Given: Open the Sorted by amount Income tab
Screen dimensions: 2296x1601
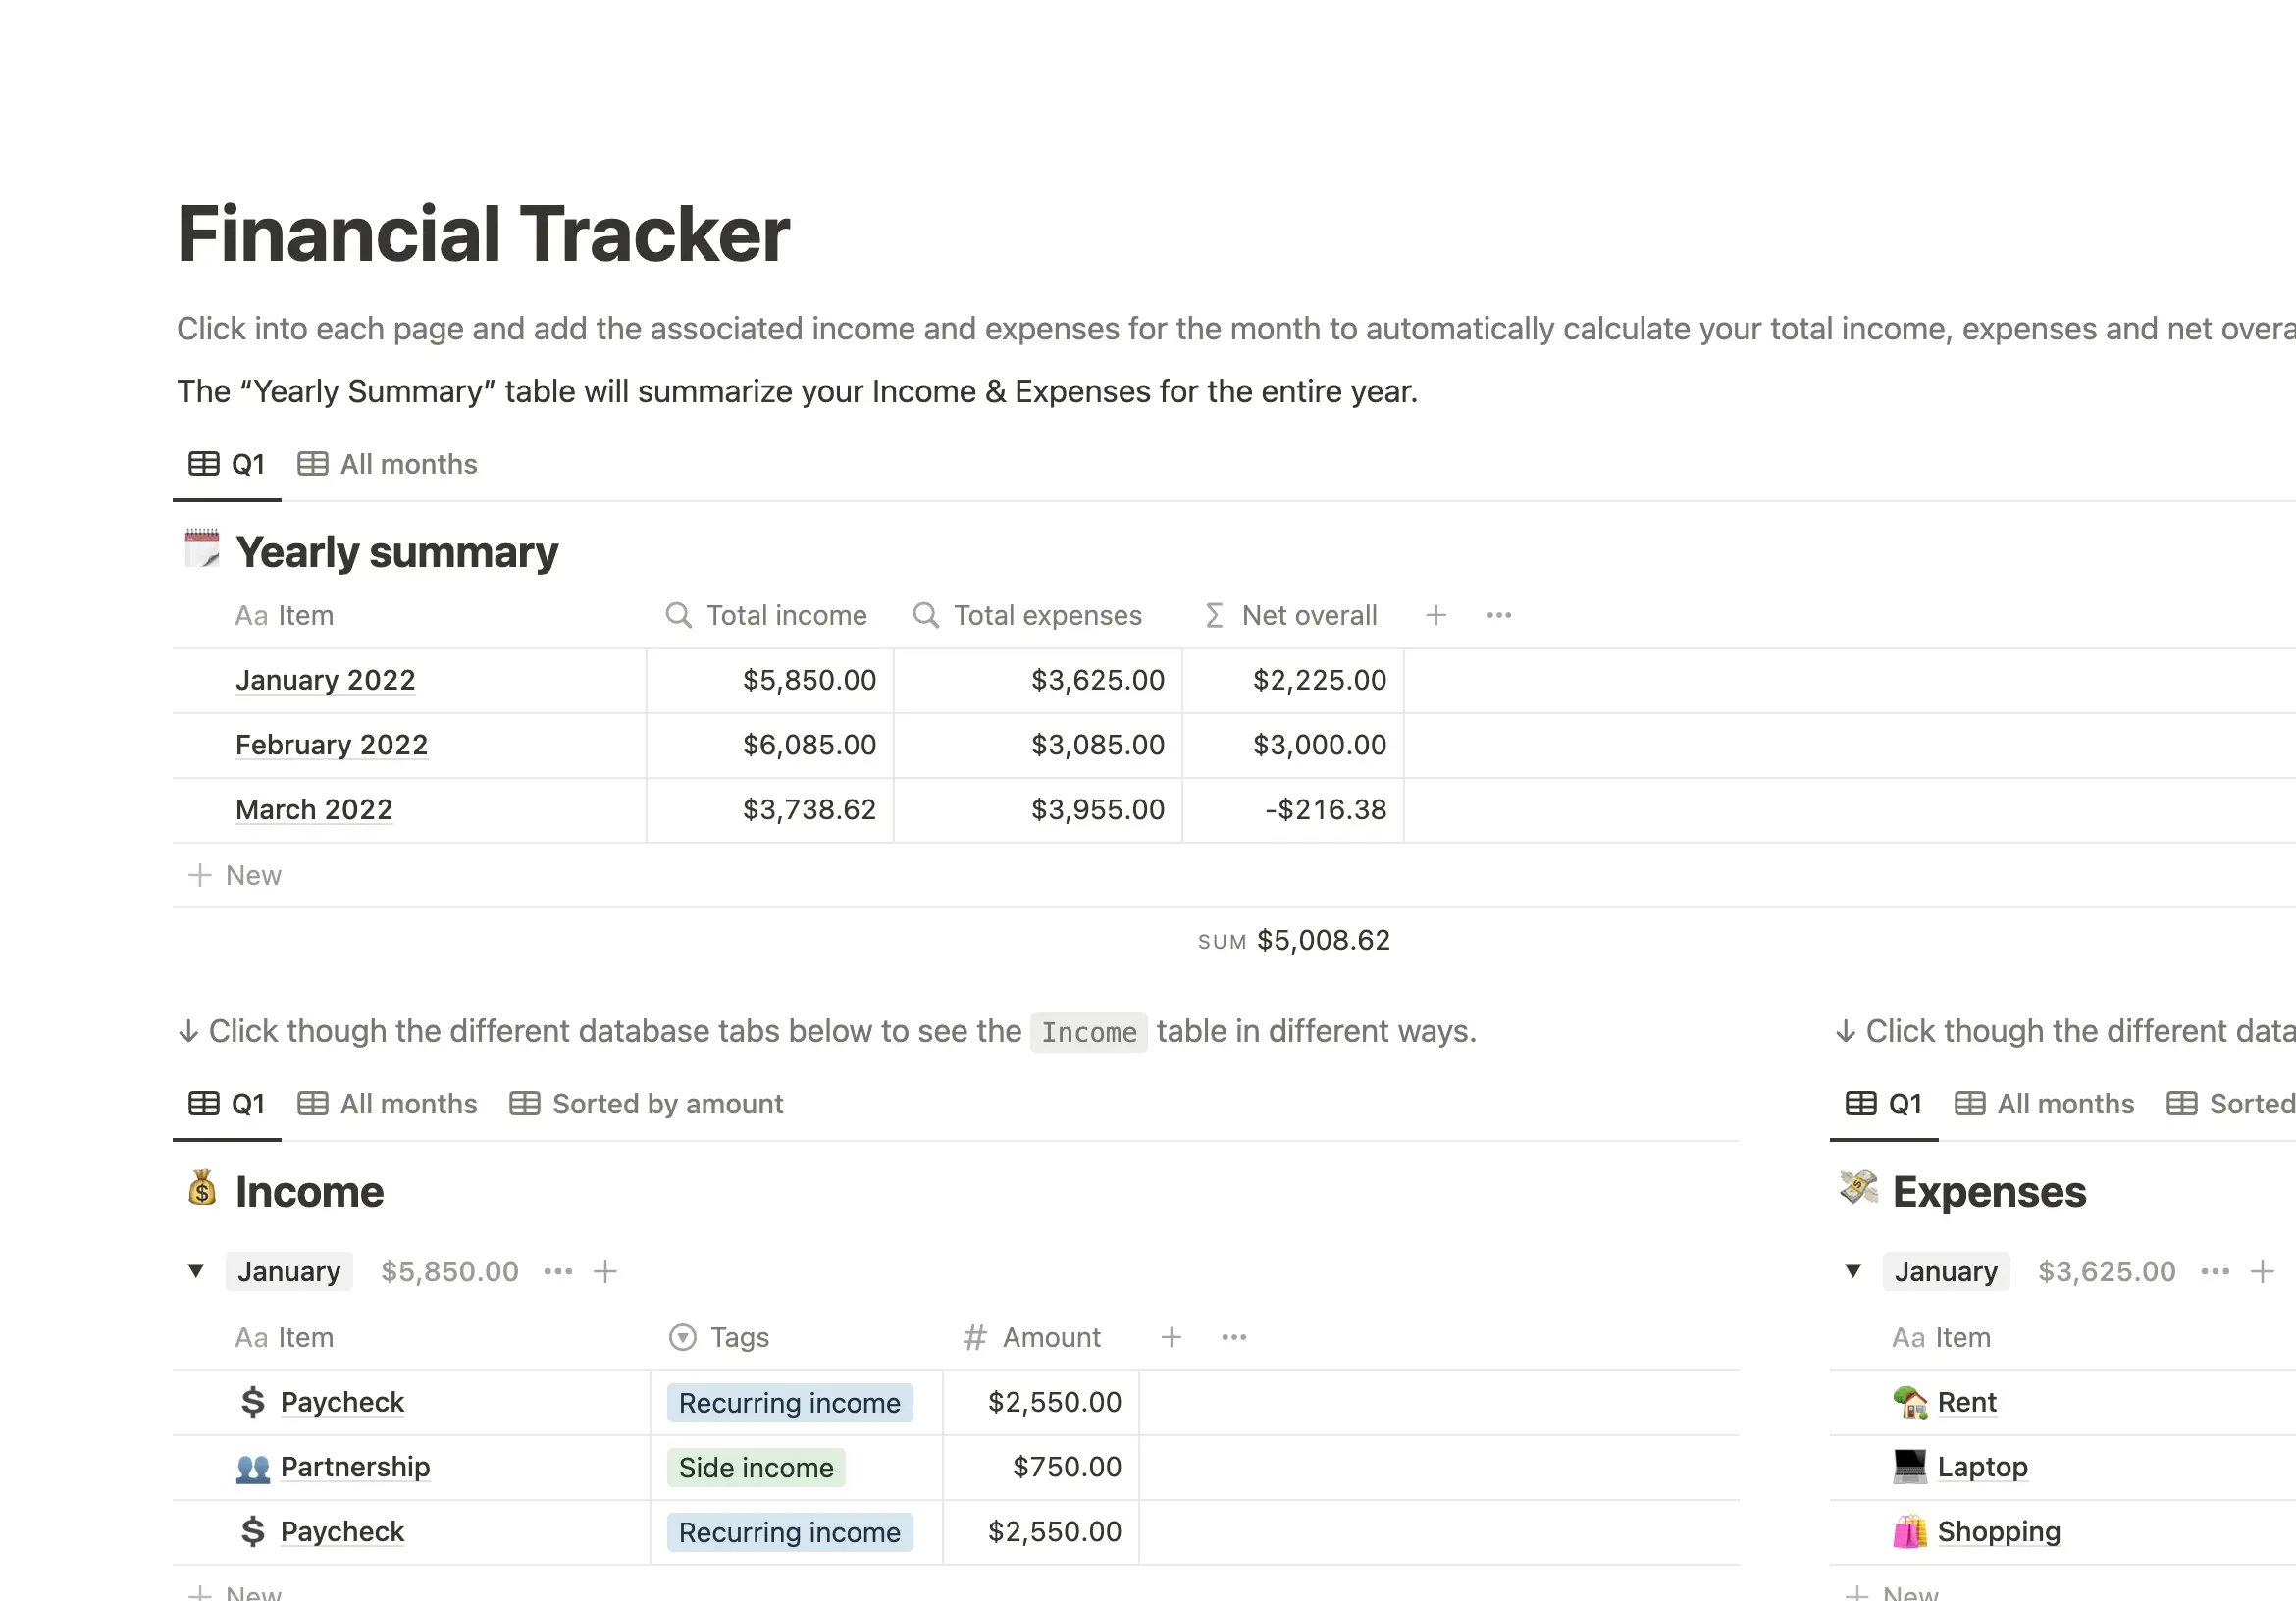Looking at the screenshot, I should tap(647, 1104).
